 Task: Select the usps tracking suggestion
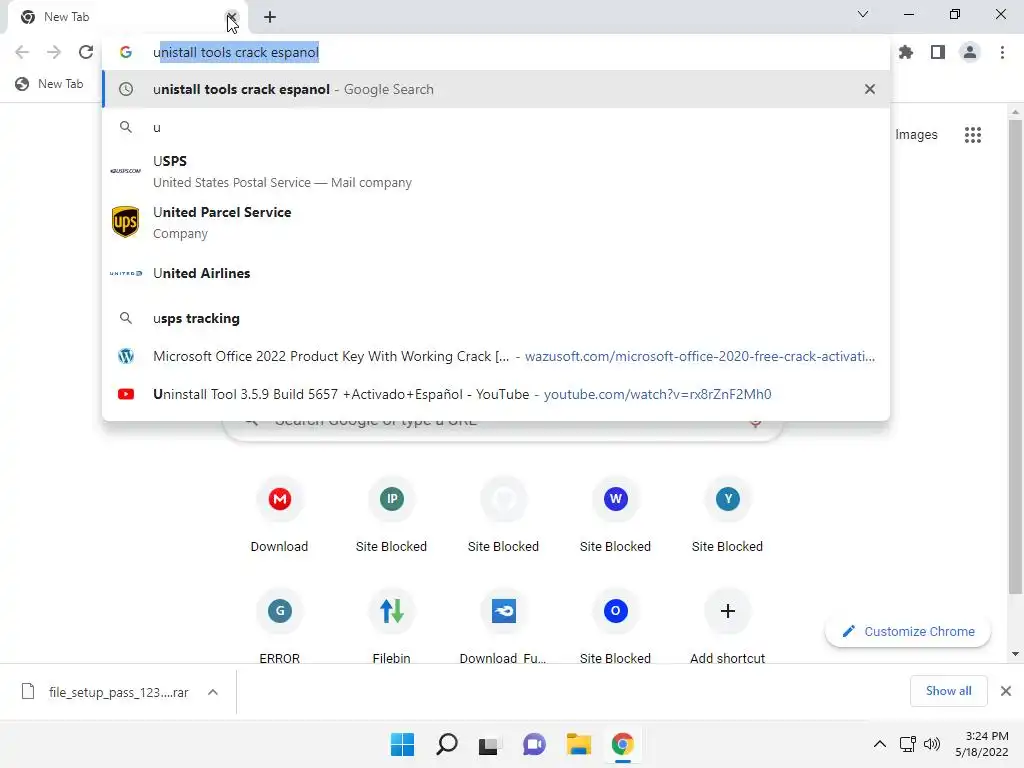tap(496, 318)
